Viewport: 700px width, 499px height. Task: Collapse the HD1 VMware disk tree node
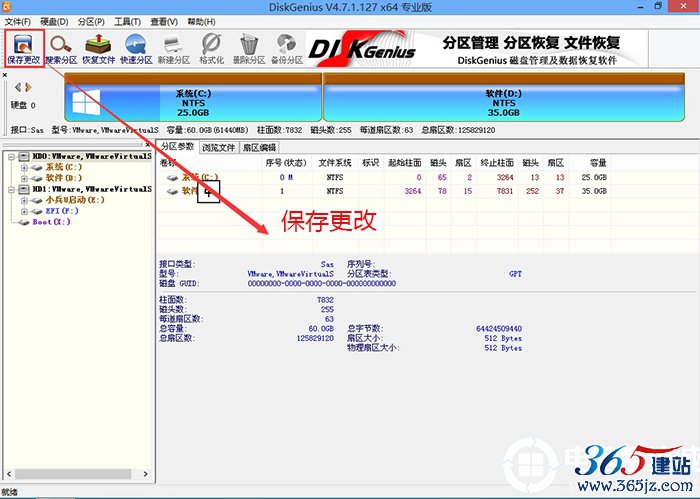[11, 190]
